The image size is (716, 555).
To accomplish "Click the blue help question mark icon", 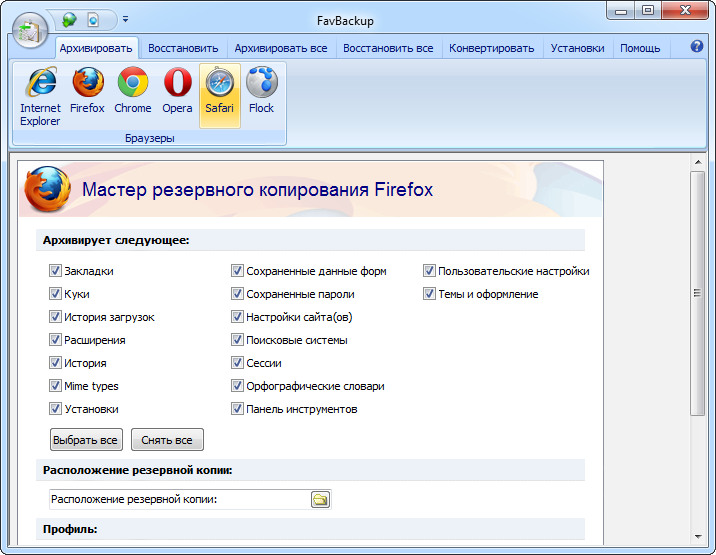I will pos(697,46).
